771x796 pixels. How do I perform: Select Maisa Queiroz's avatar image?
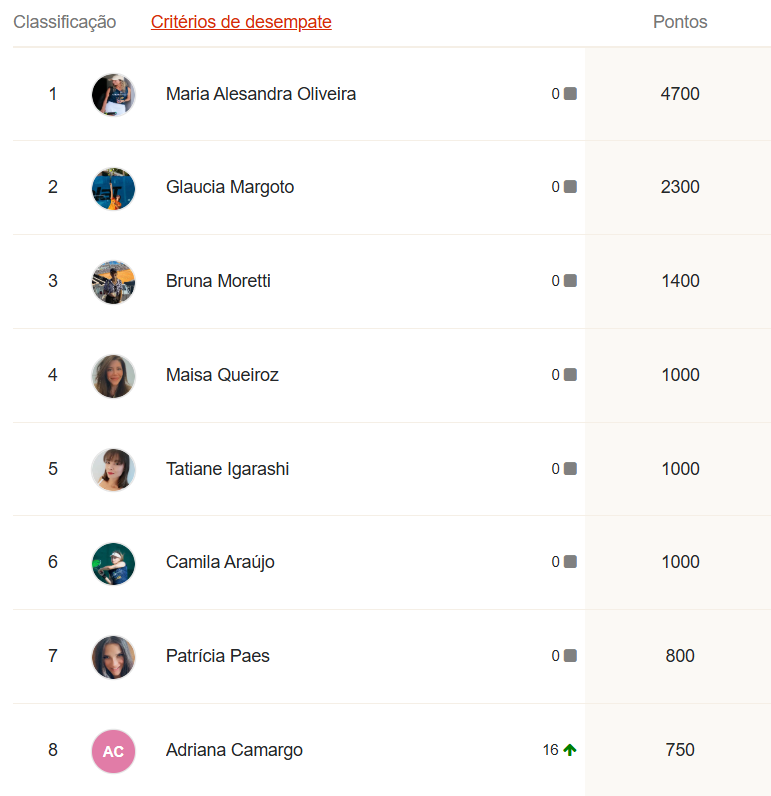point(113,376)
